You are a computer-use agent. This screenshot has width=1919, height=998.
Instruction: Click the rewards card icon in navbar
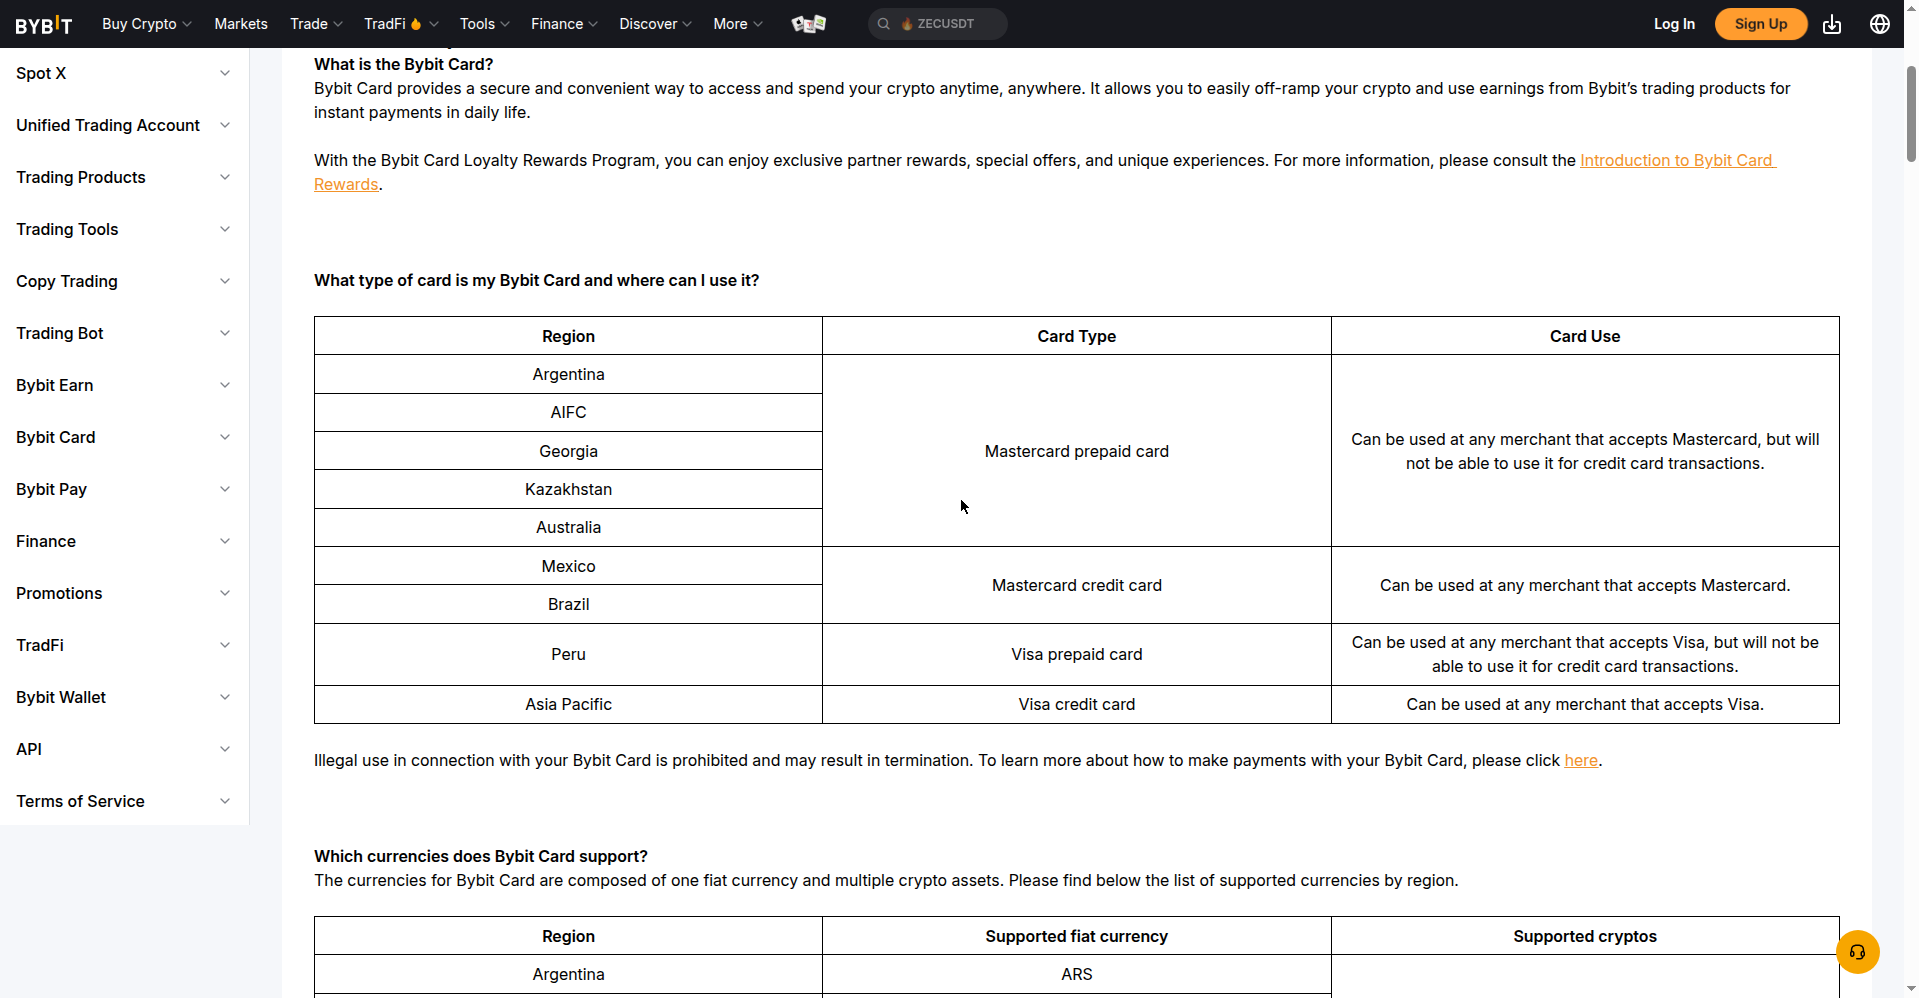coord(808,24)
